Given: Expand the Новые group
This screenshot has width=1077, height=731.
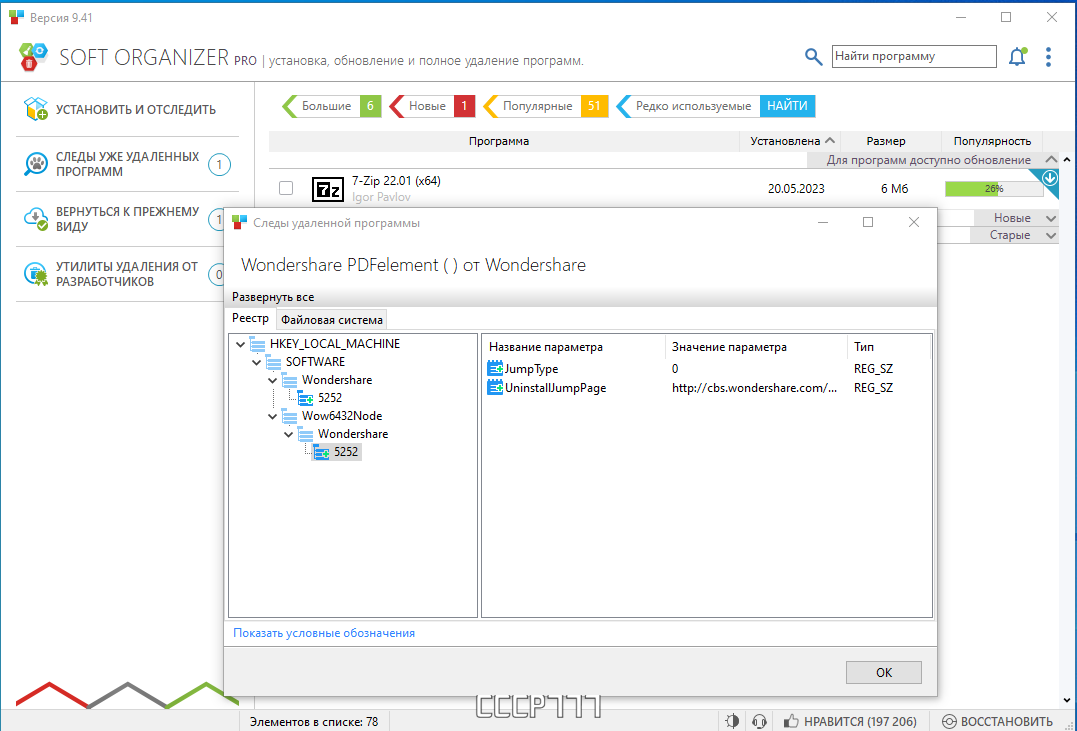Looking at the screenshot, I should (1051, 218).
